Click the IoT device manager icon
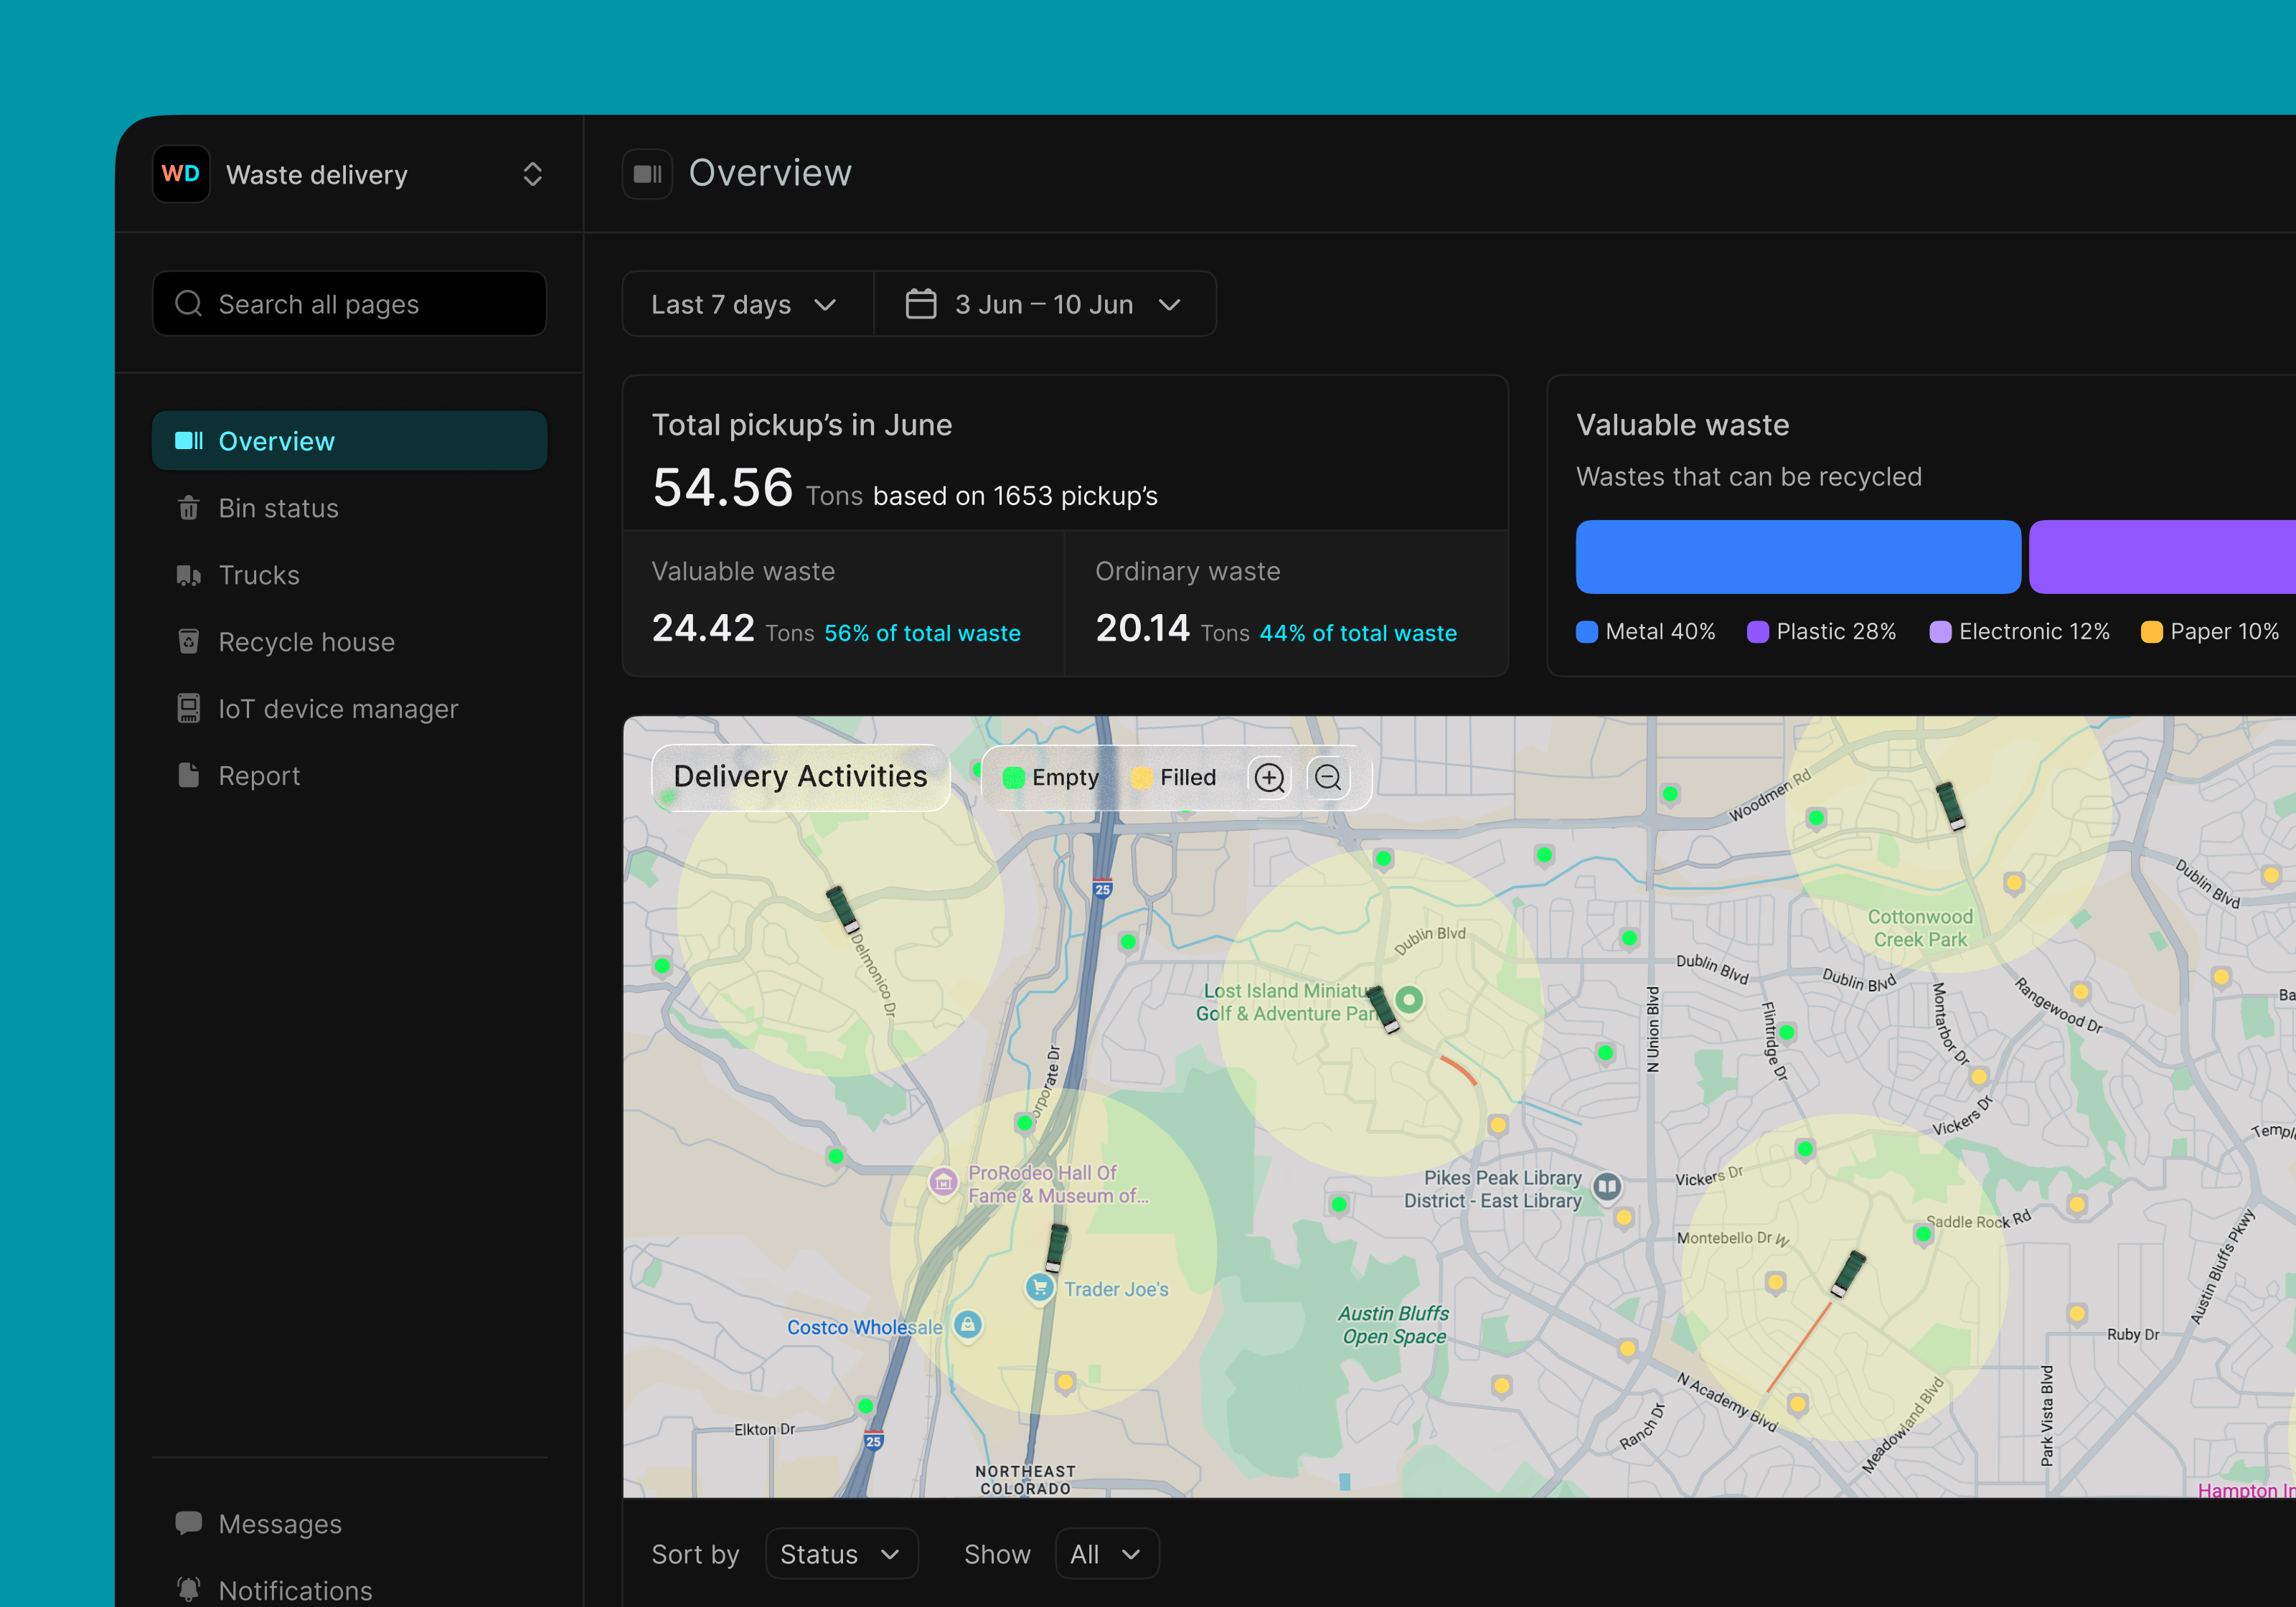This screenshot has height=1607, width=2296. pos(190,708)
